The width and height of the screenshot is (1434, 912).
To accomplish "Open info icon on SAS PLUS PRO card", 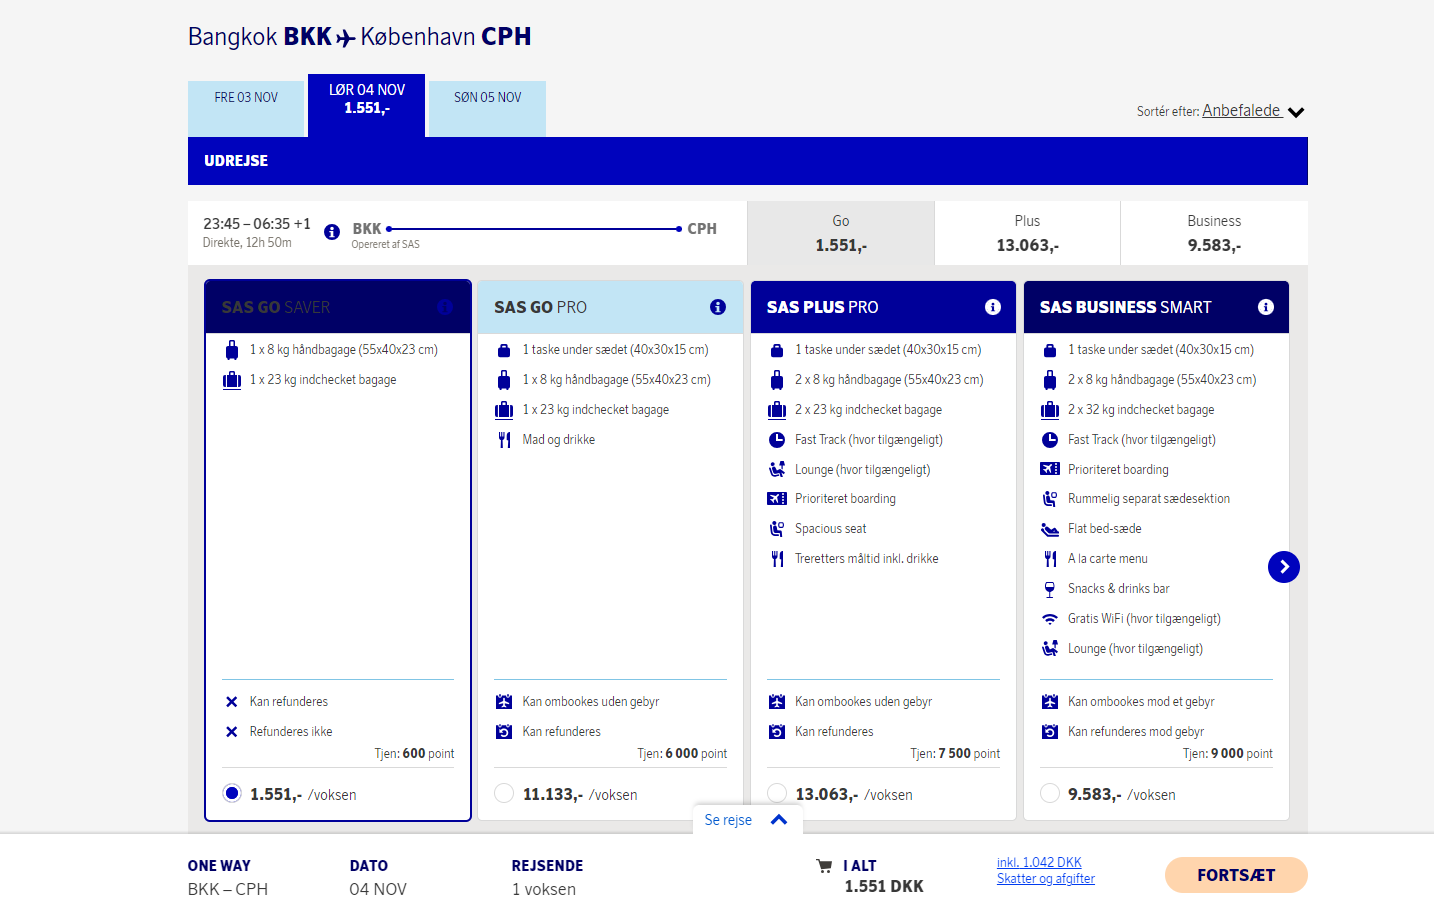I will click(993, 307).
